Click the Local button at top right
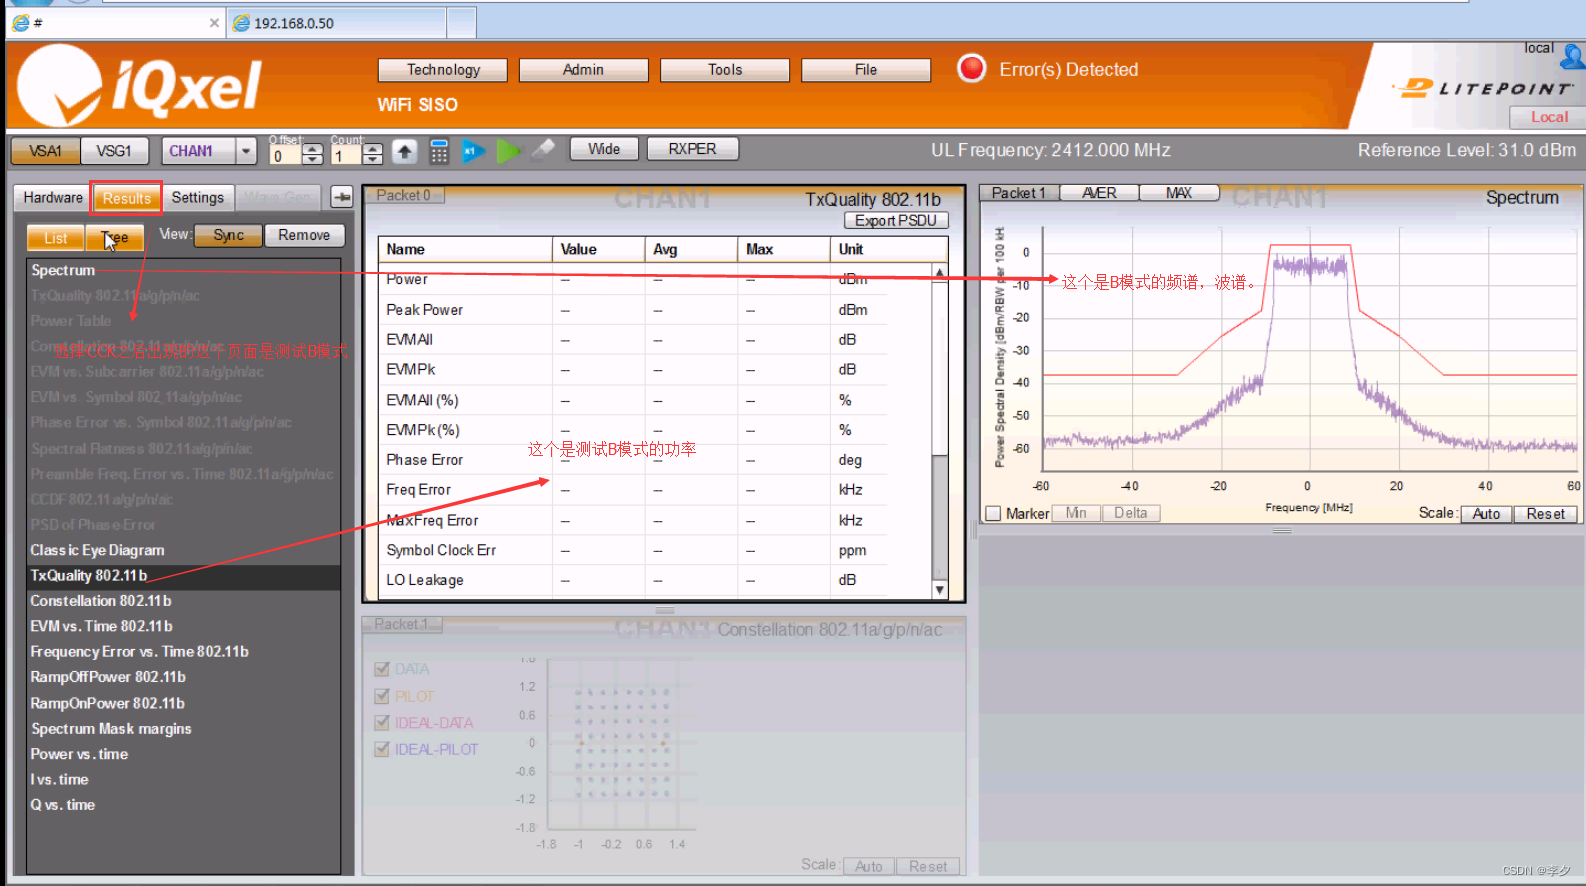Screen dimensions: 1586x886 click(1549, 117)
